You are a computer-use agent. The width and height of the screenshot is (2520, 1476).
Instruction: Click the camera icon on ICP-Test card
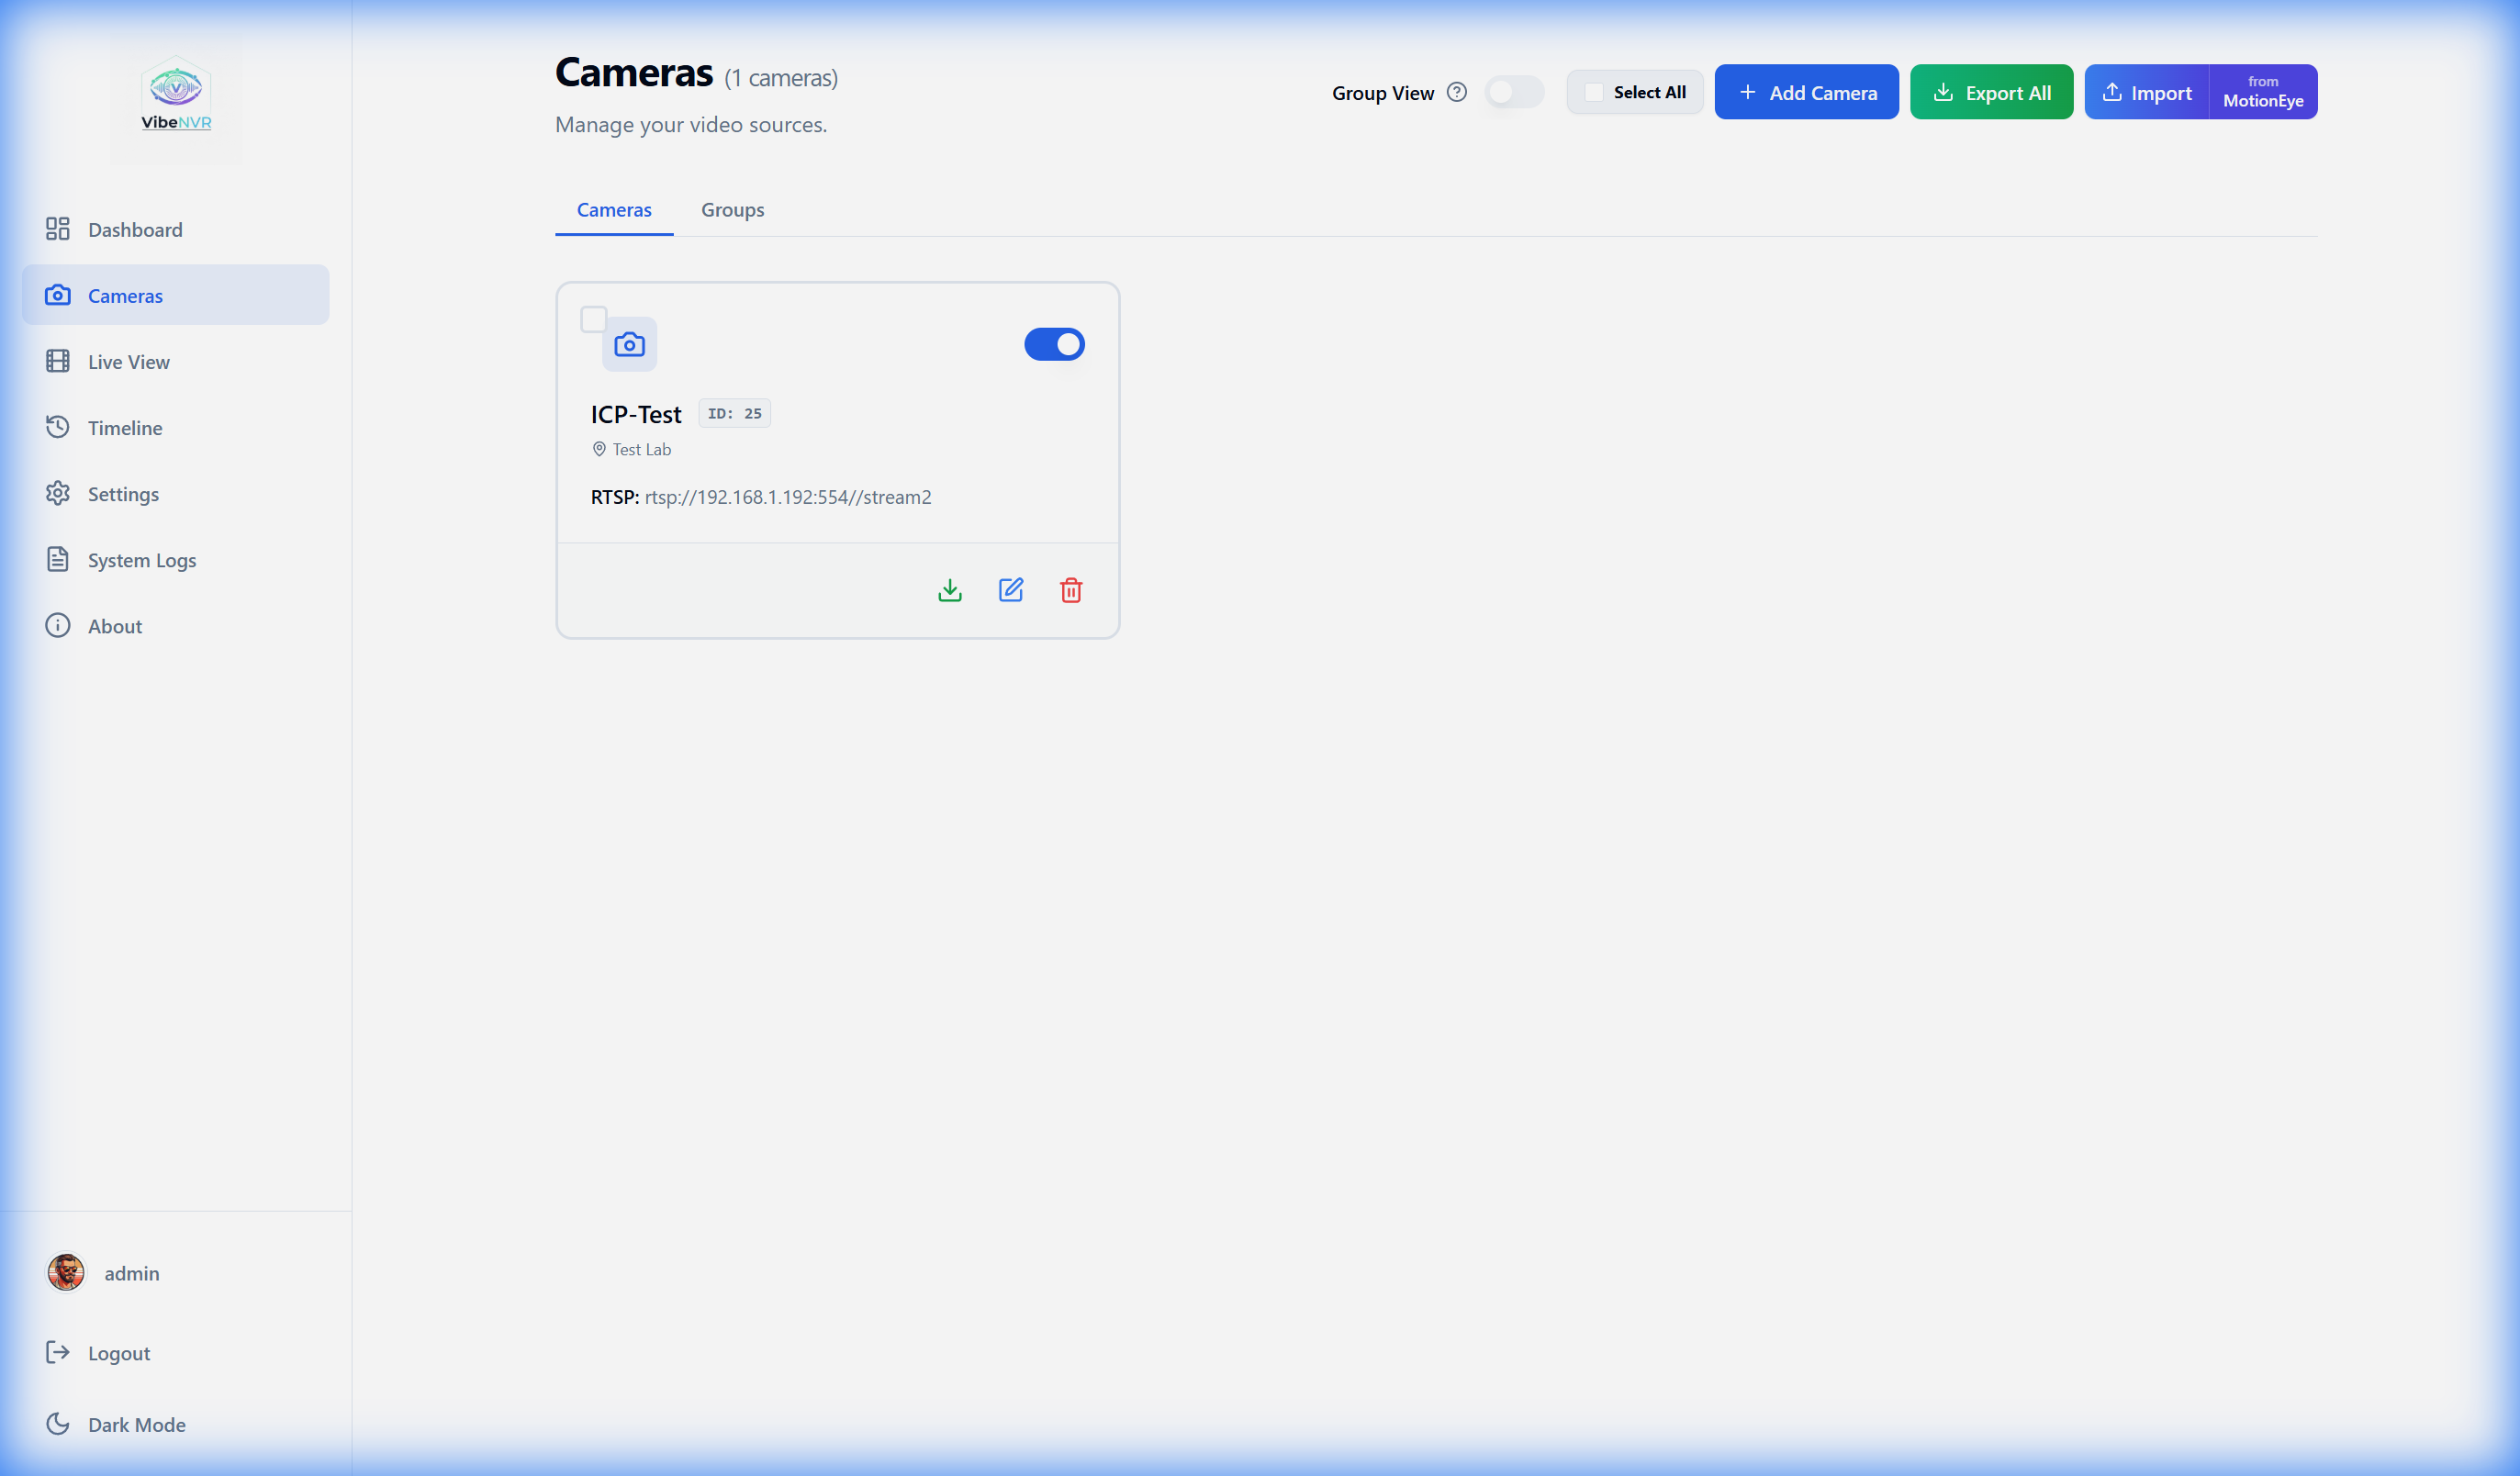point(629,345)
